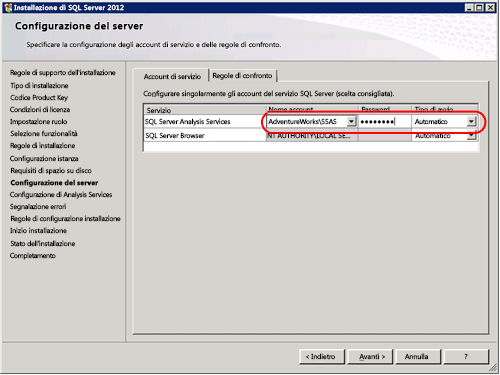
Task: Click the Tipo di avvio column header
Action: pyautogui.click(x=445, y=109)
